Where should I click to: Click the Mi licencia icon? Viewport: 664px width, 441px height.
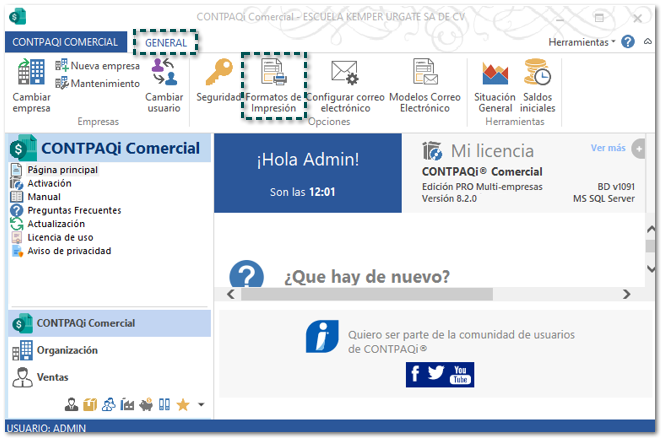click(432, 151)
